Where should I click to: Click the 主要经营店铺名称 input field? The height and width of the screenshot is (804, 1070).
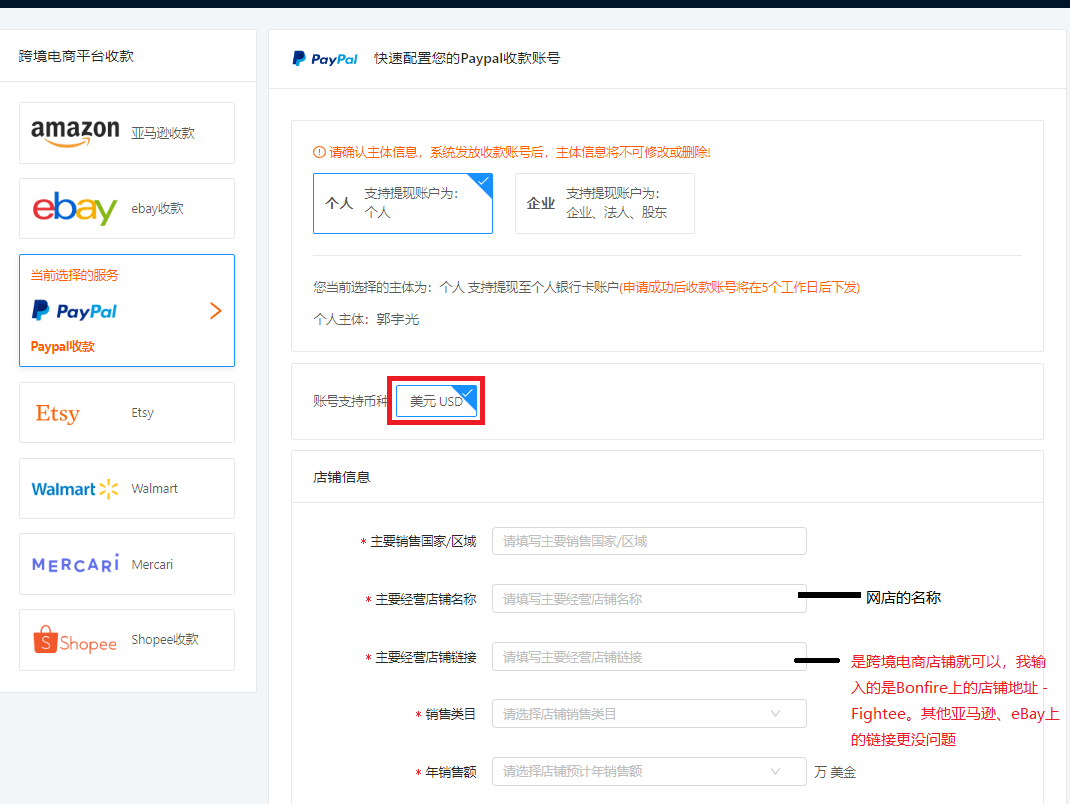coord(649,599)
